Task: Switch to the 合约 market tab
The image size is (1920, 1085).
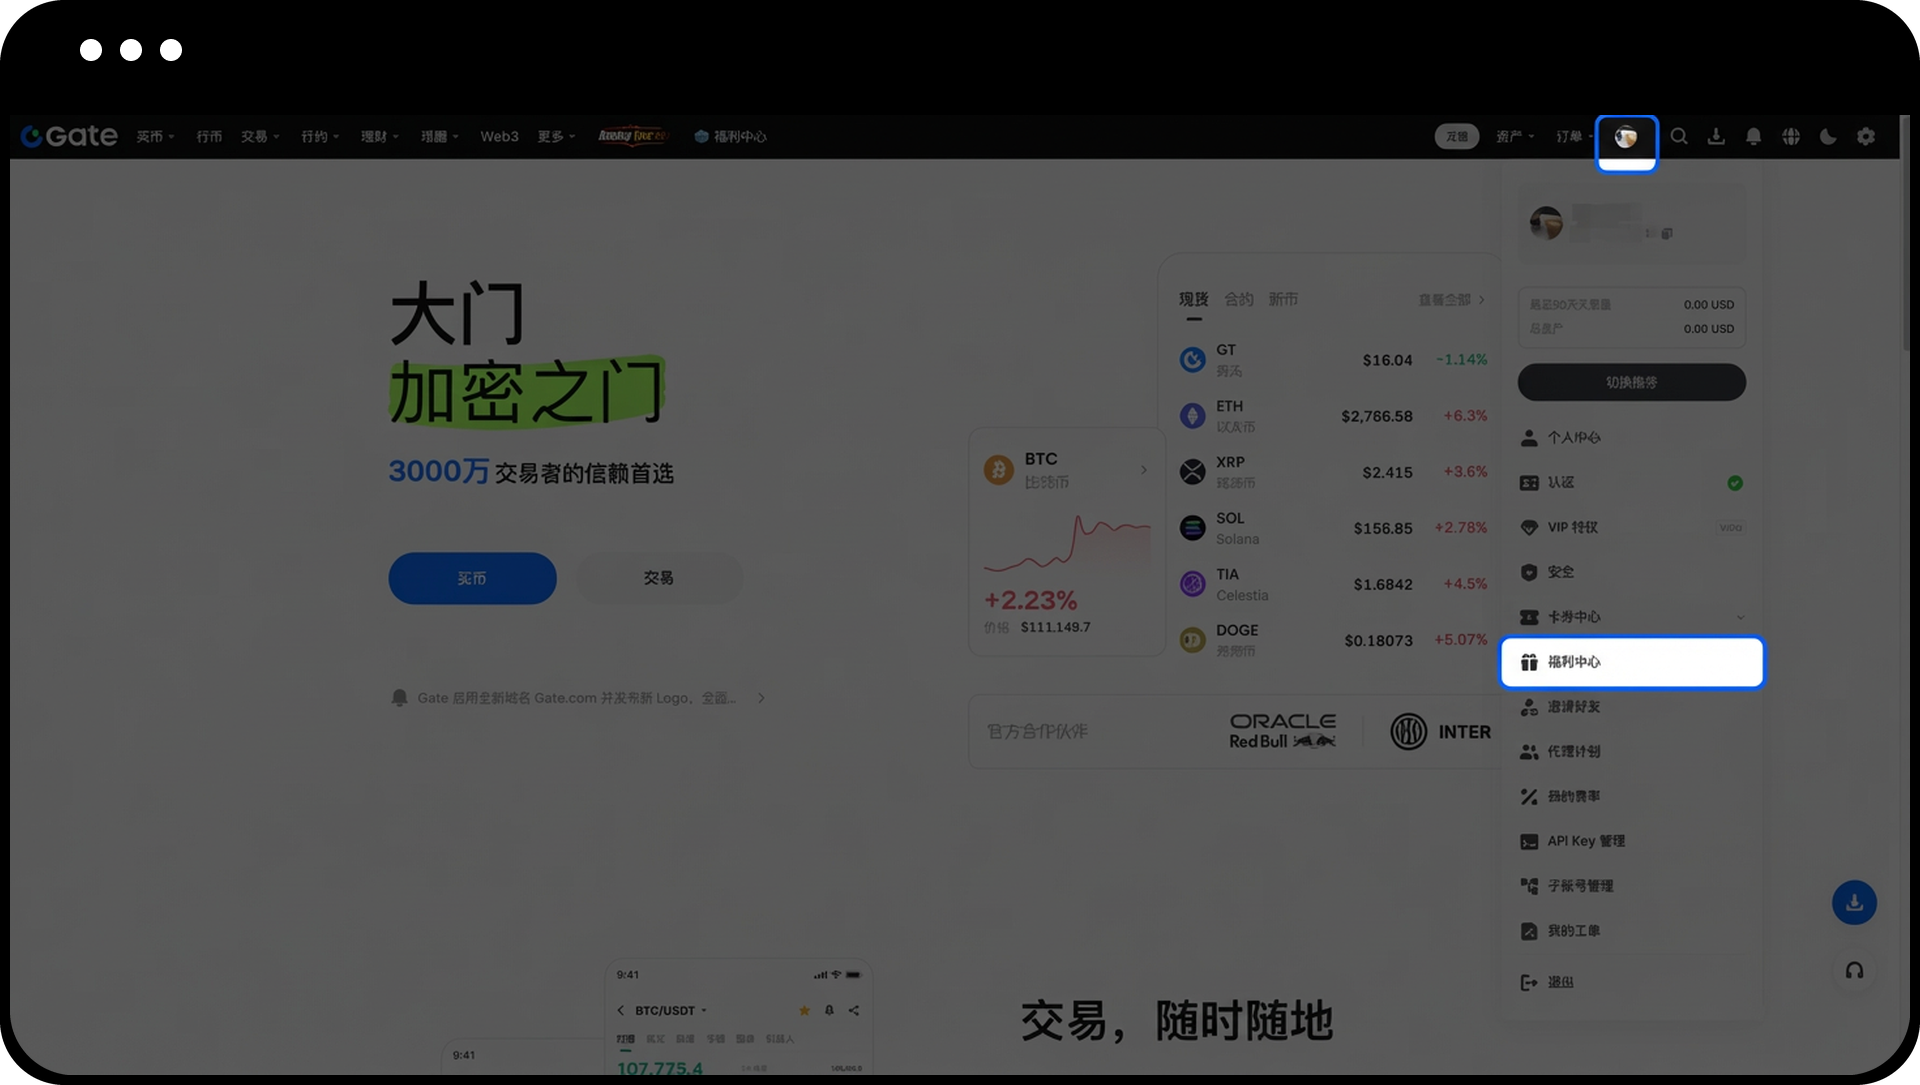Action: tap(1238, 299)
